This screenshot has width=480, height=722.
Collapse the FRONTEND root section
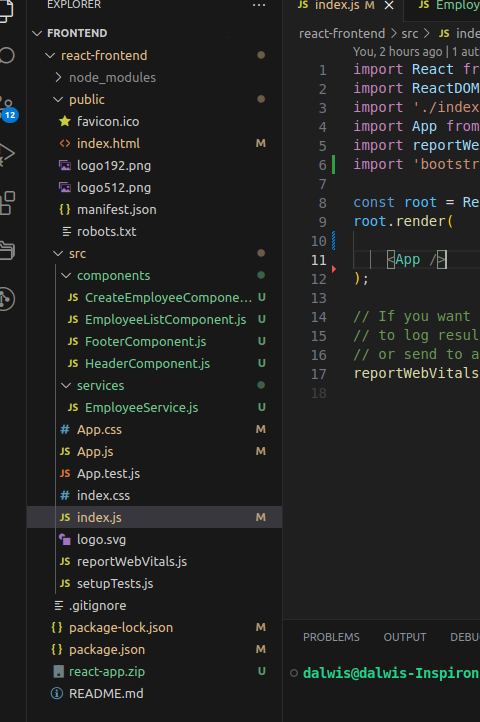coord(38,34)
